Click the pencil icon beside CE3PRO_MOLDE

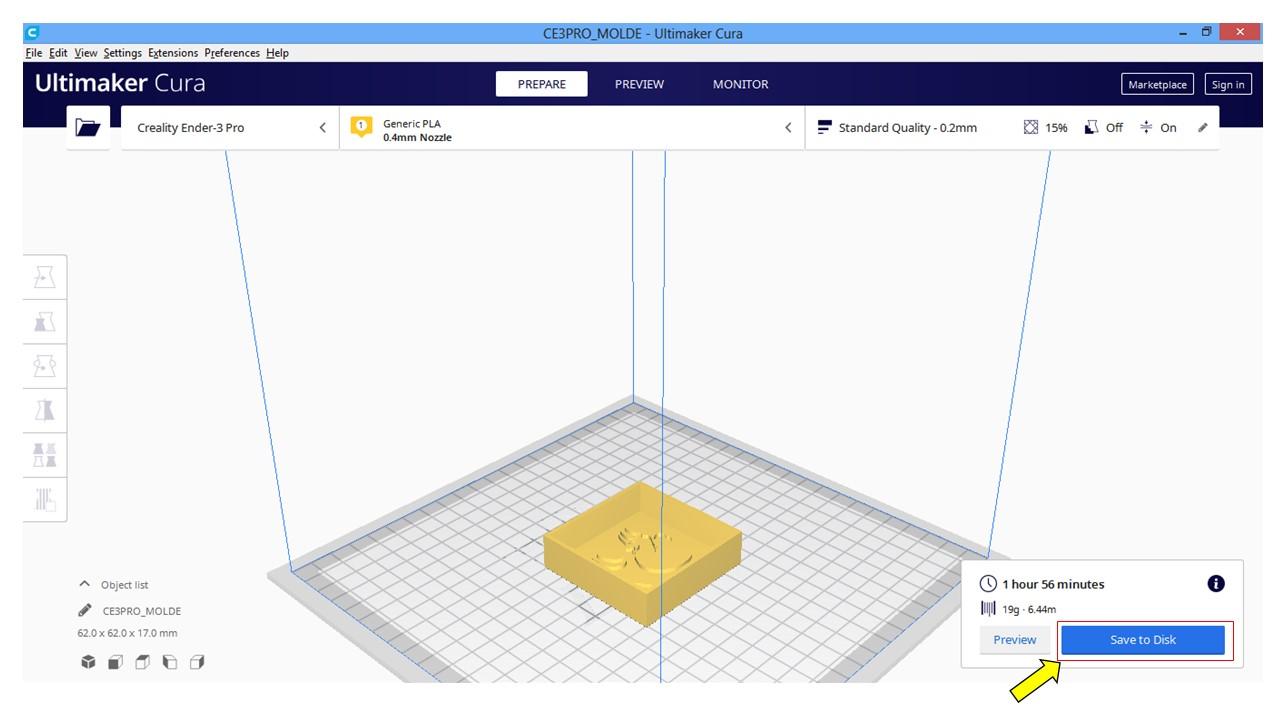(x=85, y=611)
